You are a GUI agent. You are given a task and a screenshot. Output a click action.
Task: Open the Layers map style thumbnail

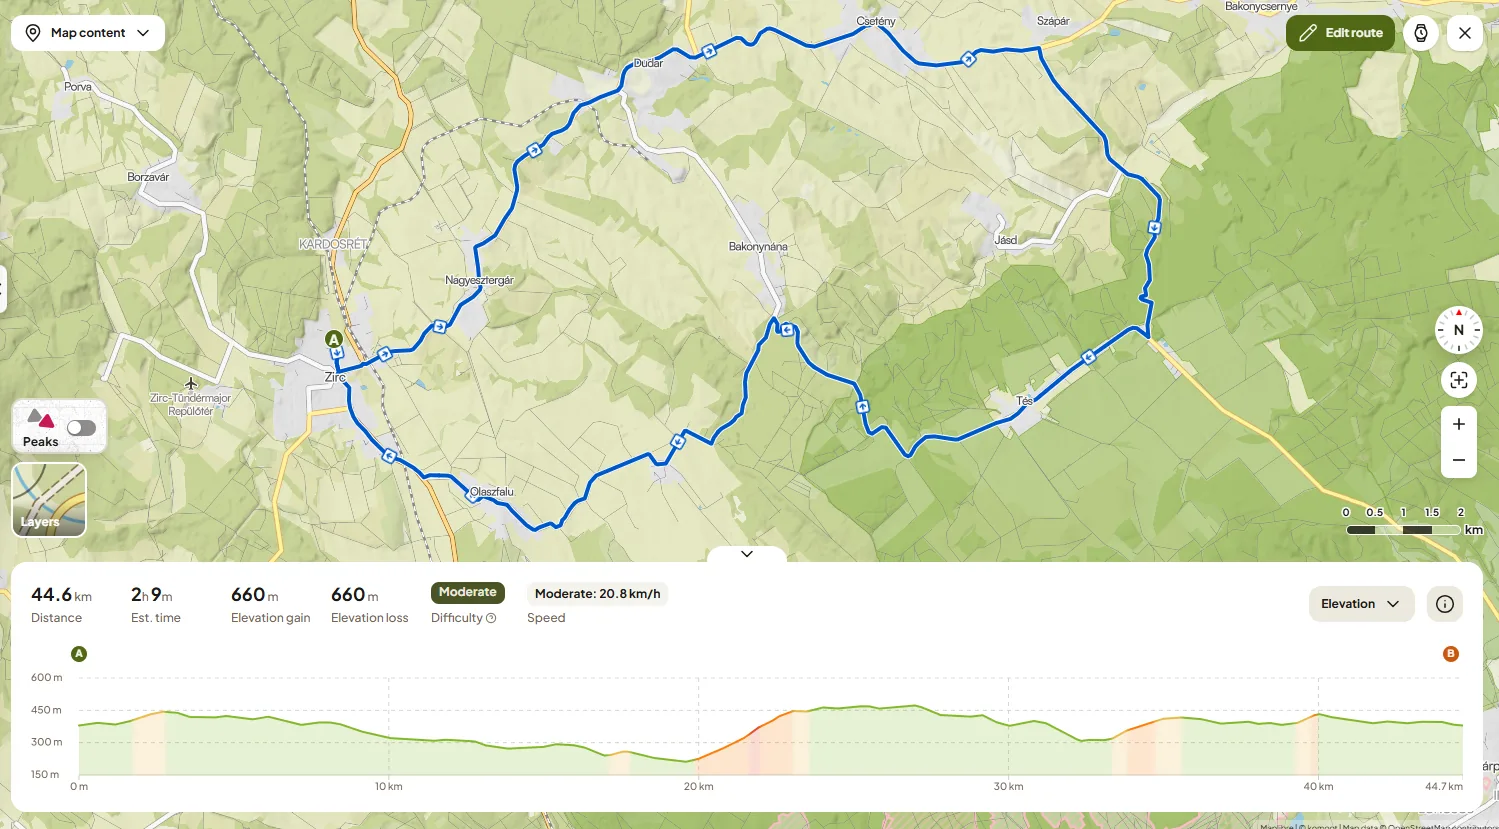tap(49, 500)
